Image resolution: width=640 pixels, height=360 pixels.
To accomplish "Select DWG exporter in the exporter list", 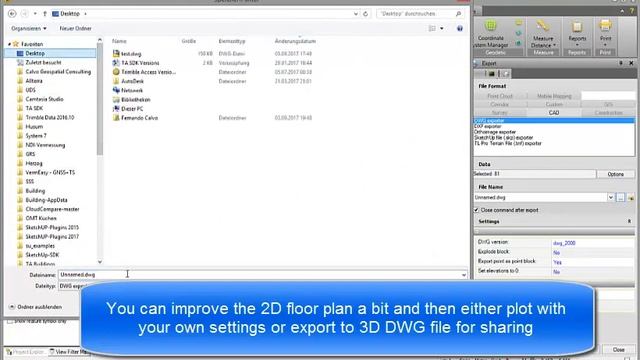I will [x=554, y=121].
